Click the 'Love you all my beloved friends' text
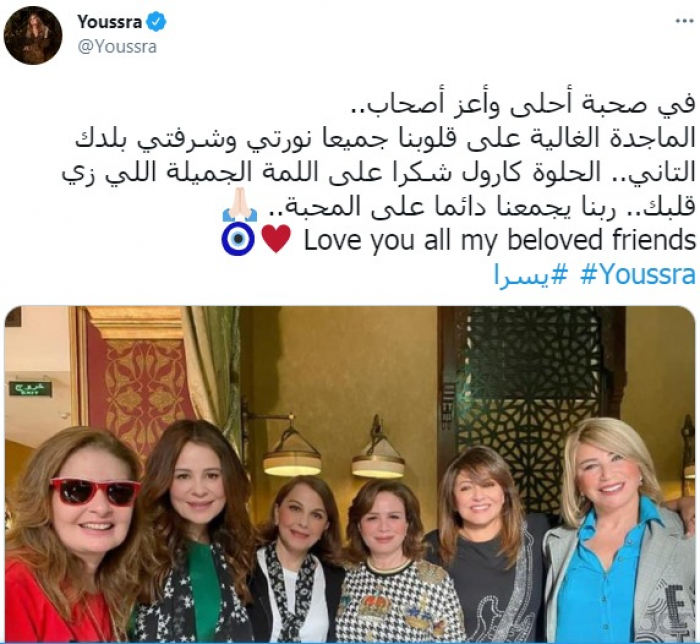The image size is (700, 644). [500, 240]
